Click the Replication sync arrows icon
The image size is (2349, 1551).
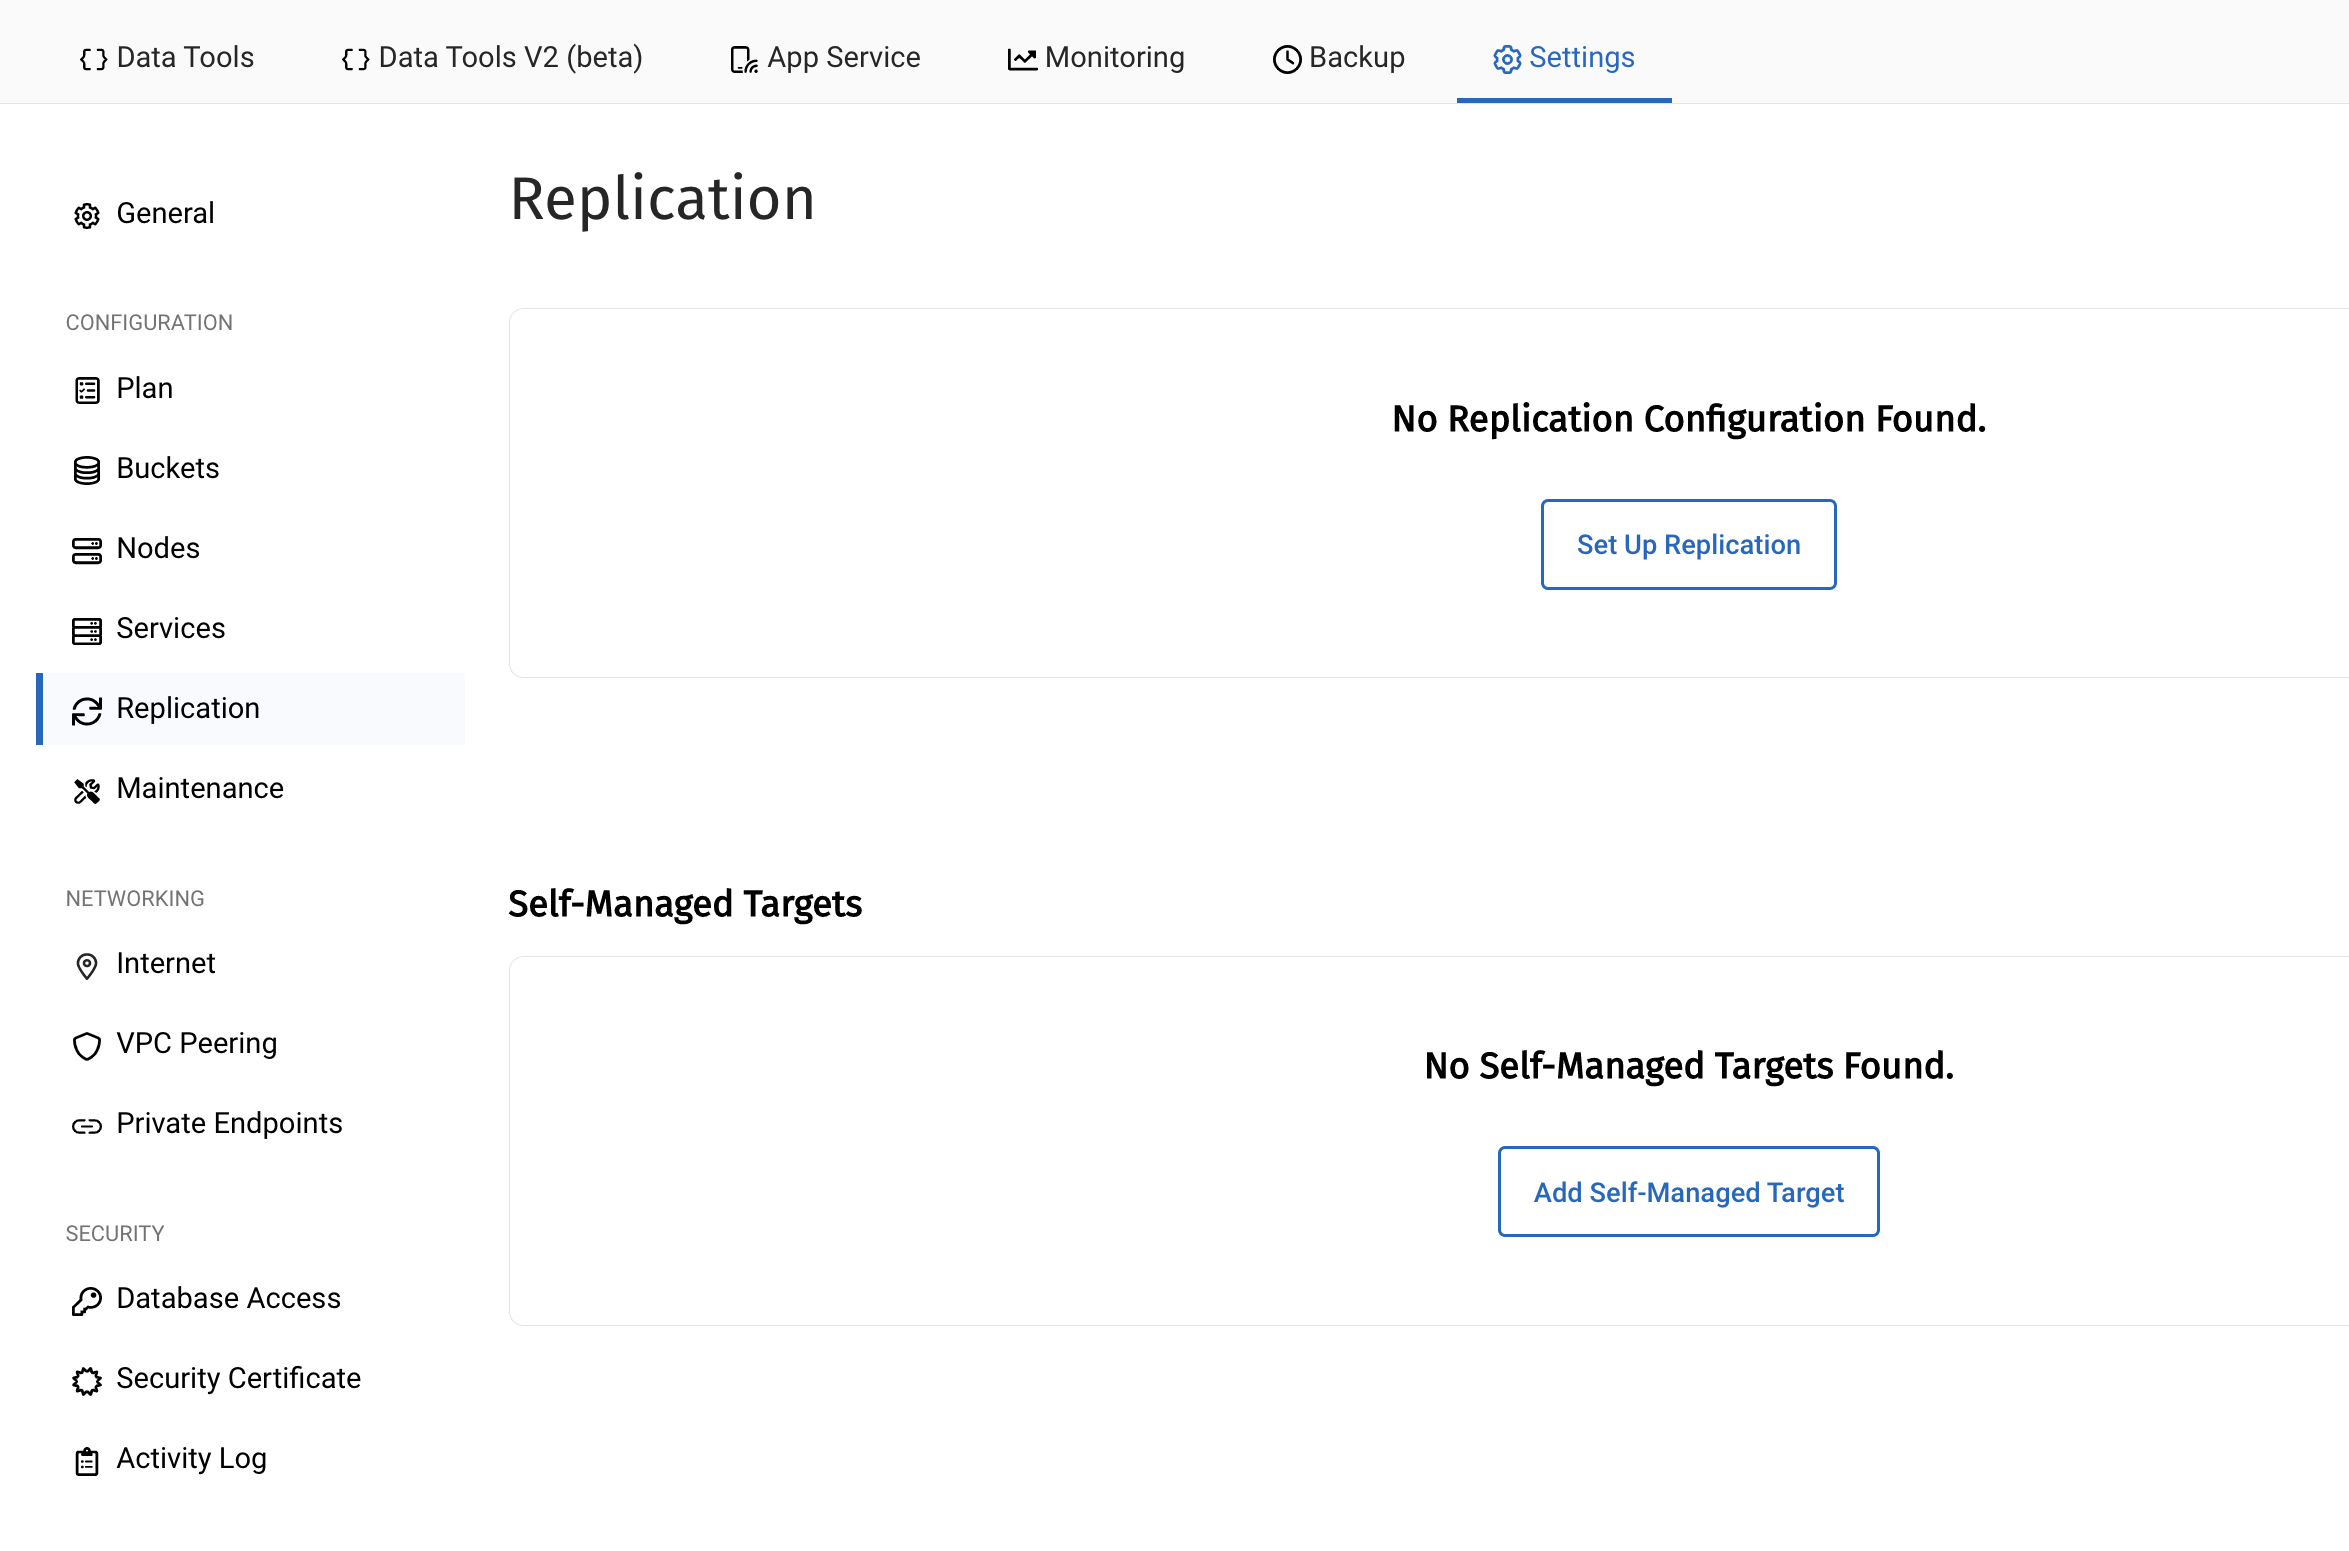(x=87, y=710)
